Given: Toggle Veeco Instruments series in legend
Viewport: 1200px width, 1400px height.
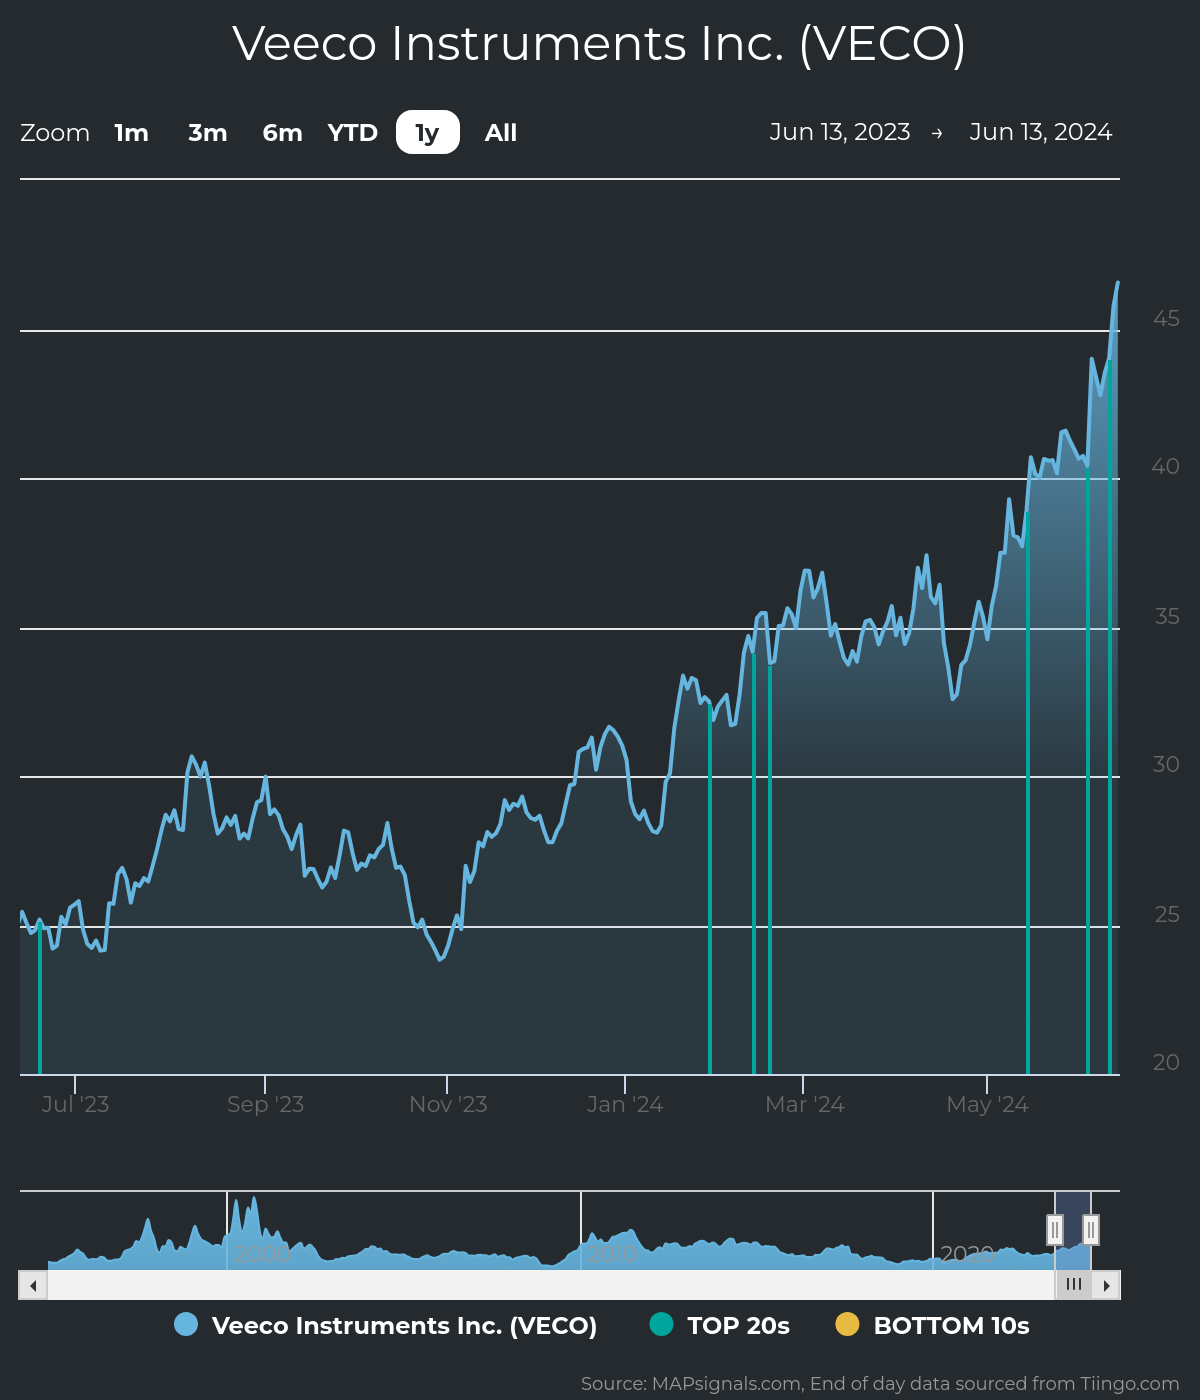Looking at the screenshot, I should pyautogui.click(x=404, y=1325).
